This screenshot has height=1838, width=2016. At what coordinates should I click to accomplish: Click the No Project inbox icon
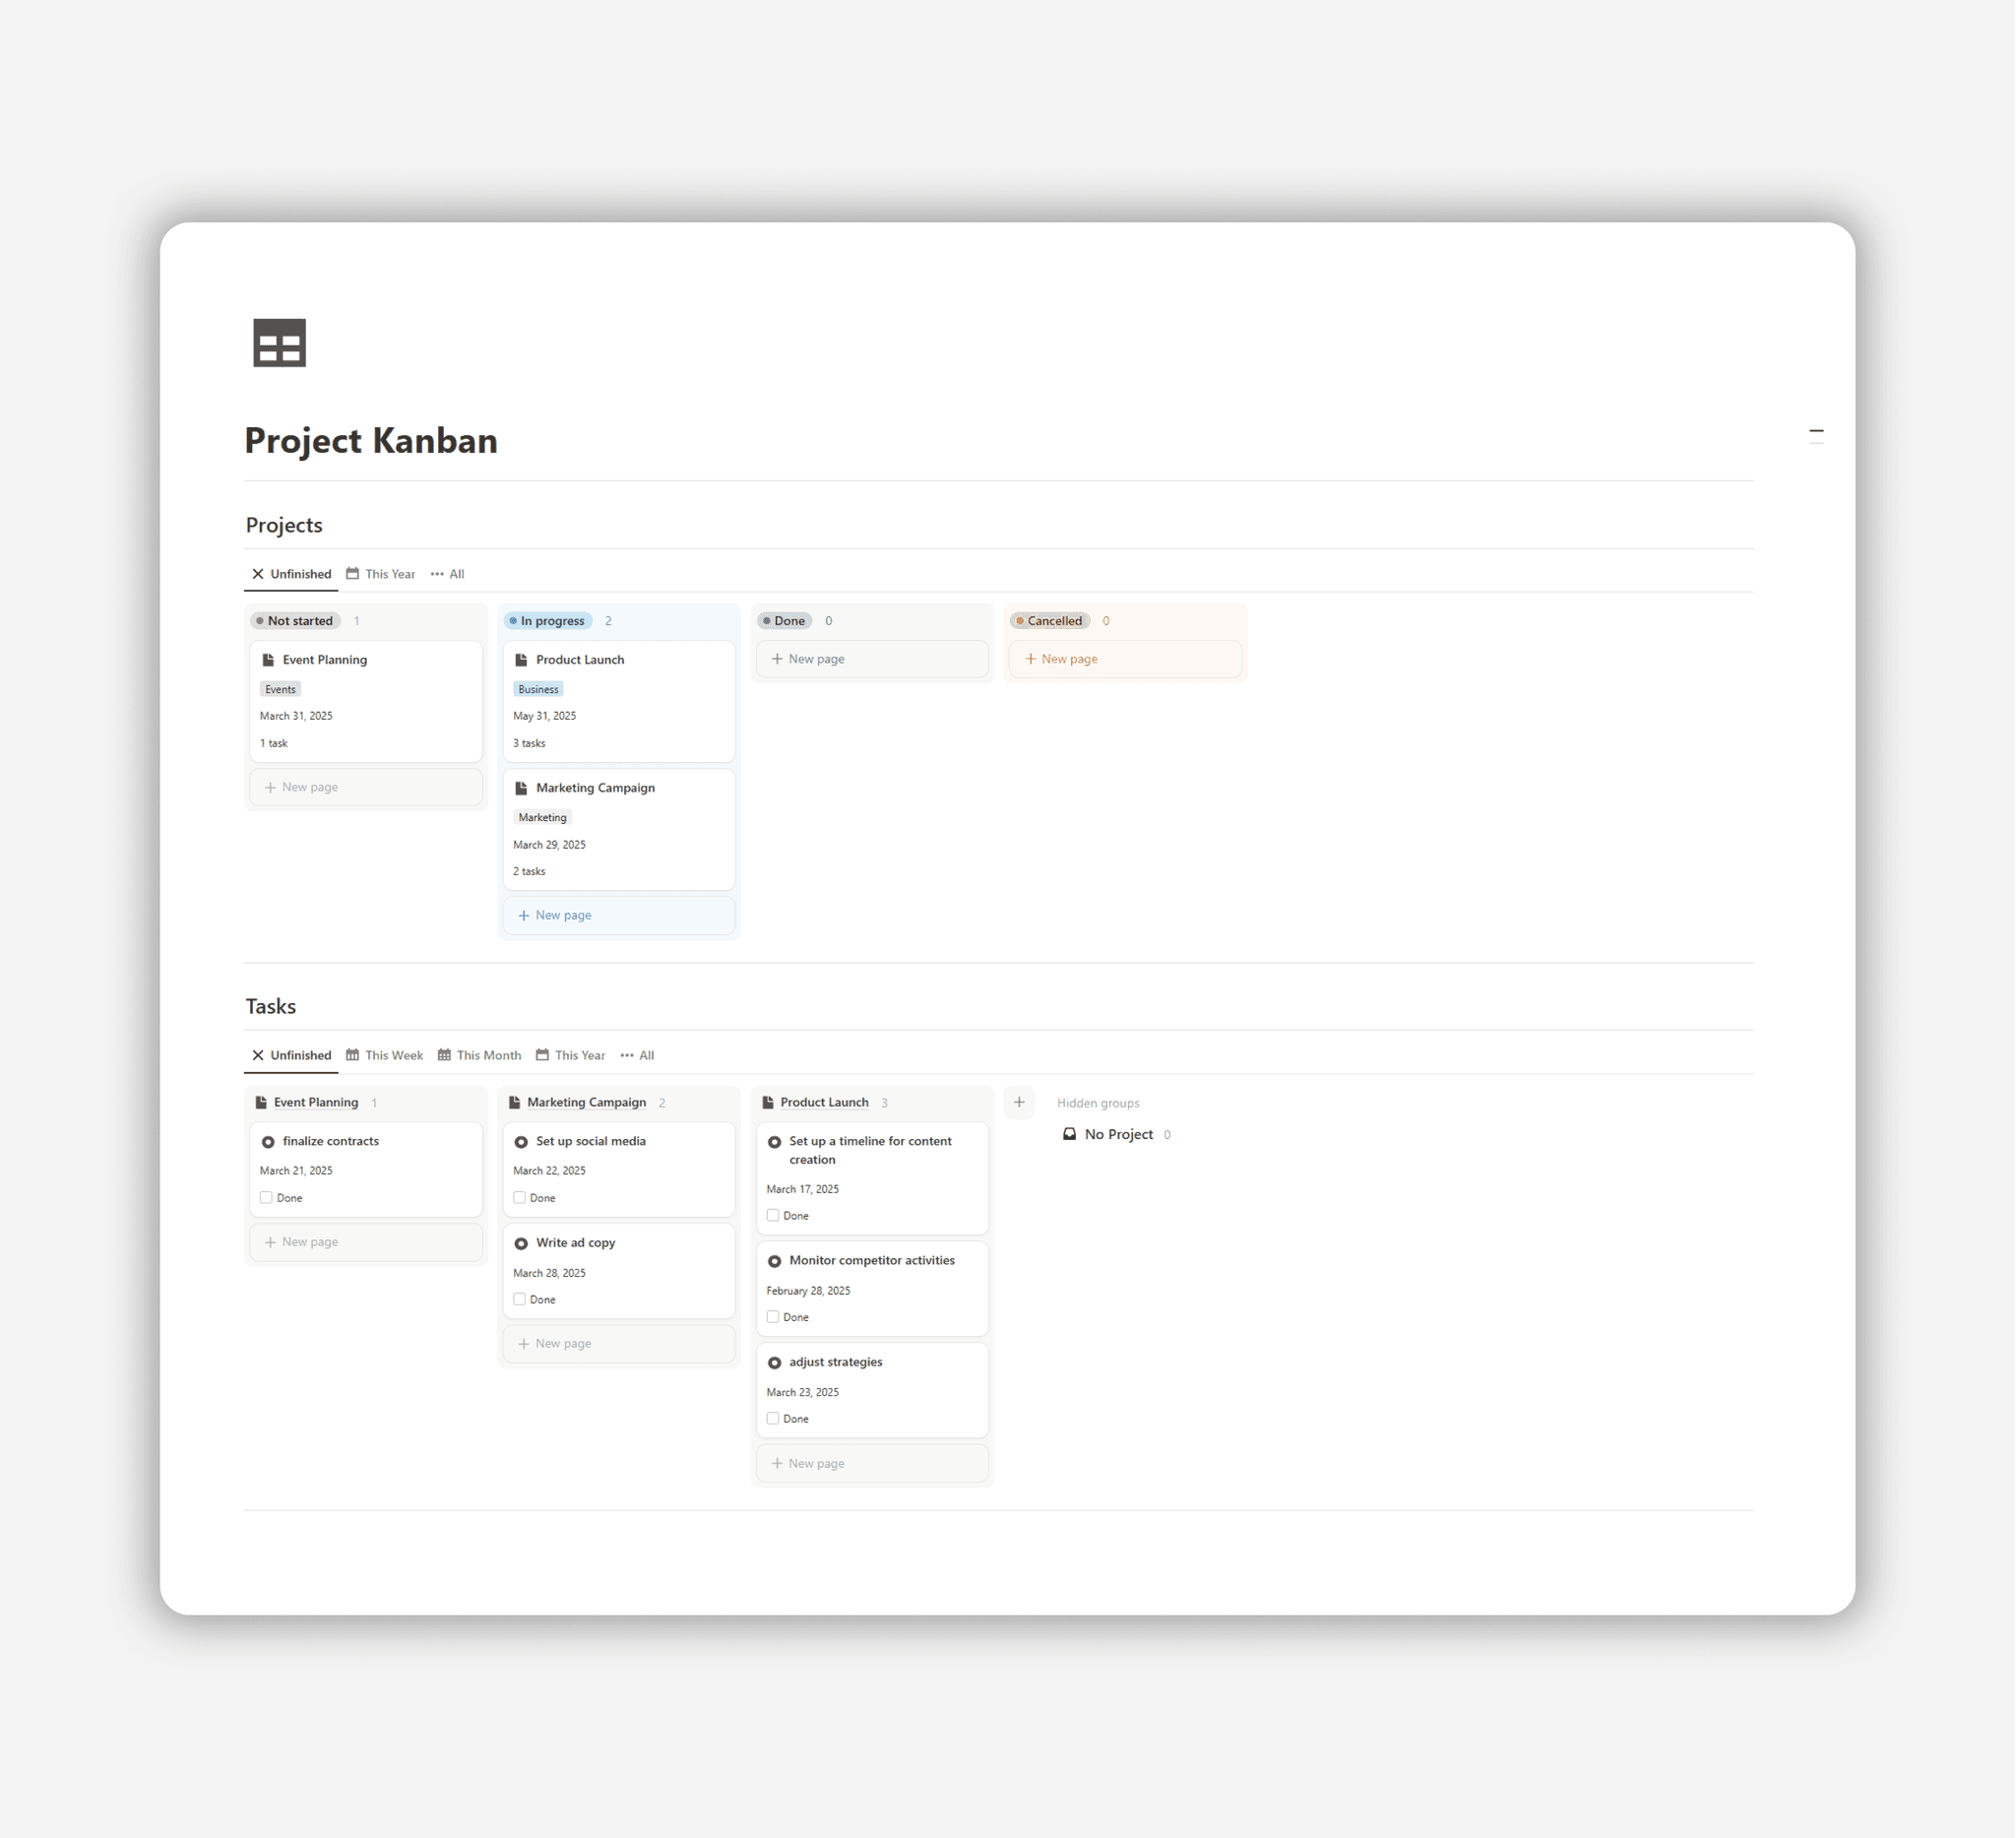pyautogui.click(x=1069, y=1134)
